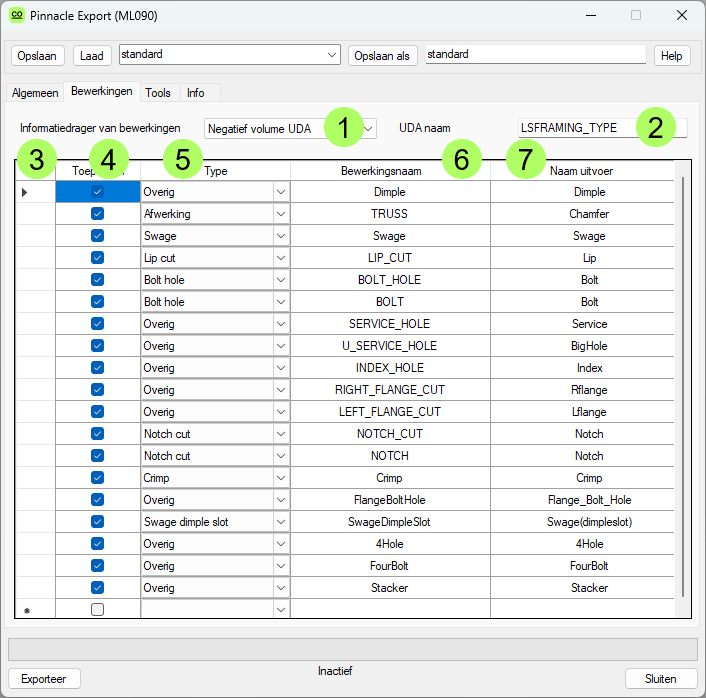Click the progress bar above Exporteer

(353, 649)
